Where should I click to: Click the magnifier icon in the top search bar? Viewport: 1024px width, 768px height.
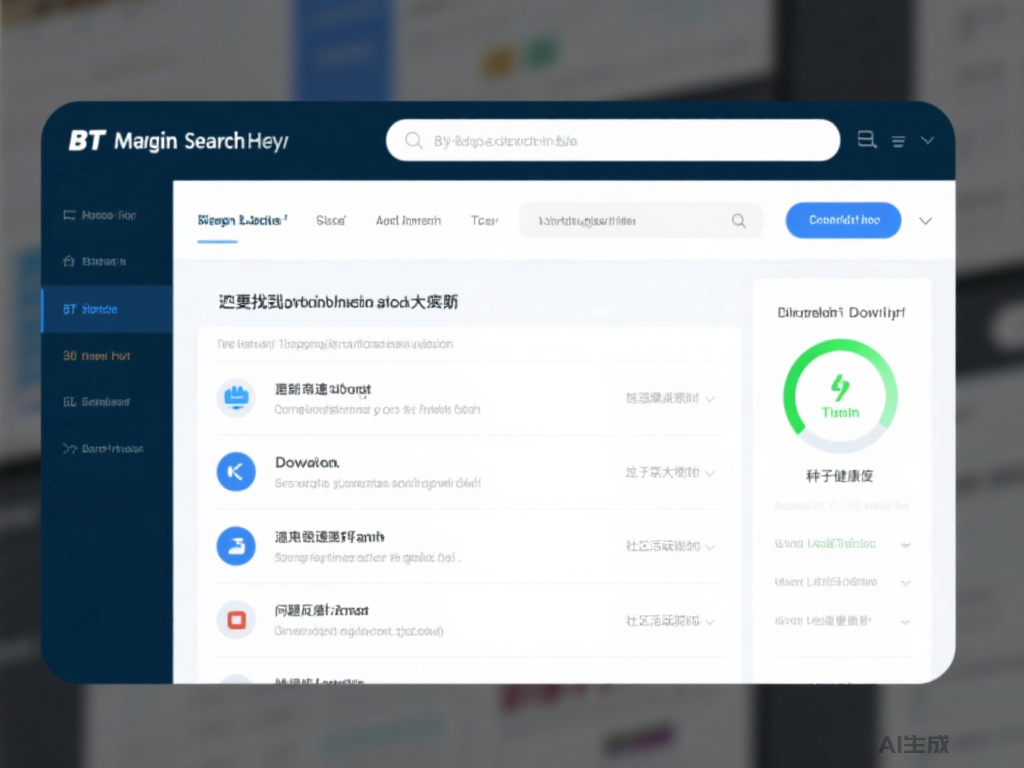coord(413,141)
